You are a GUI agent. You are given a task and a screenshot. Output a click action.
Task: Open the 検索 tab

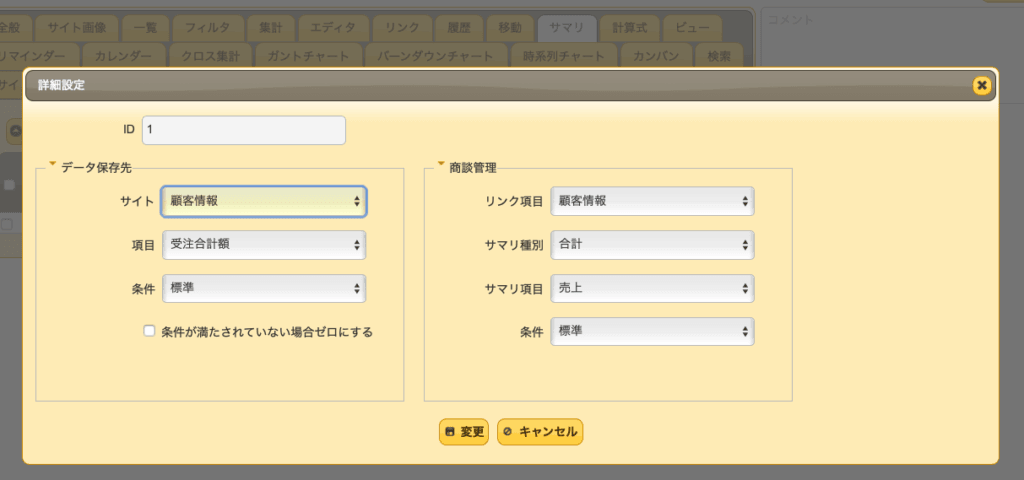point(719,56)
